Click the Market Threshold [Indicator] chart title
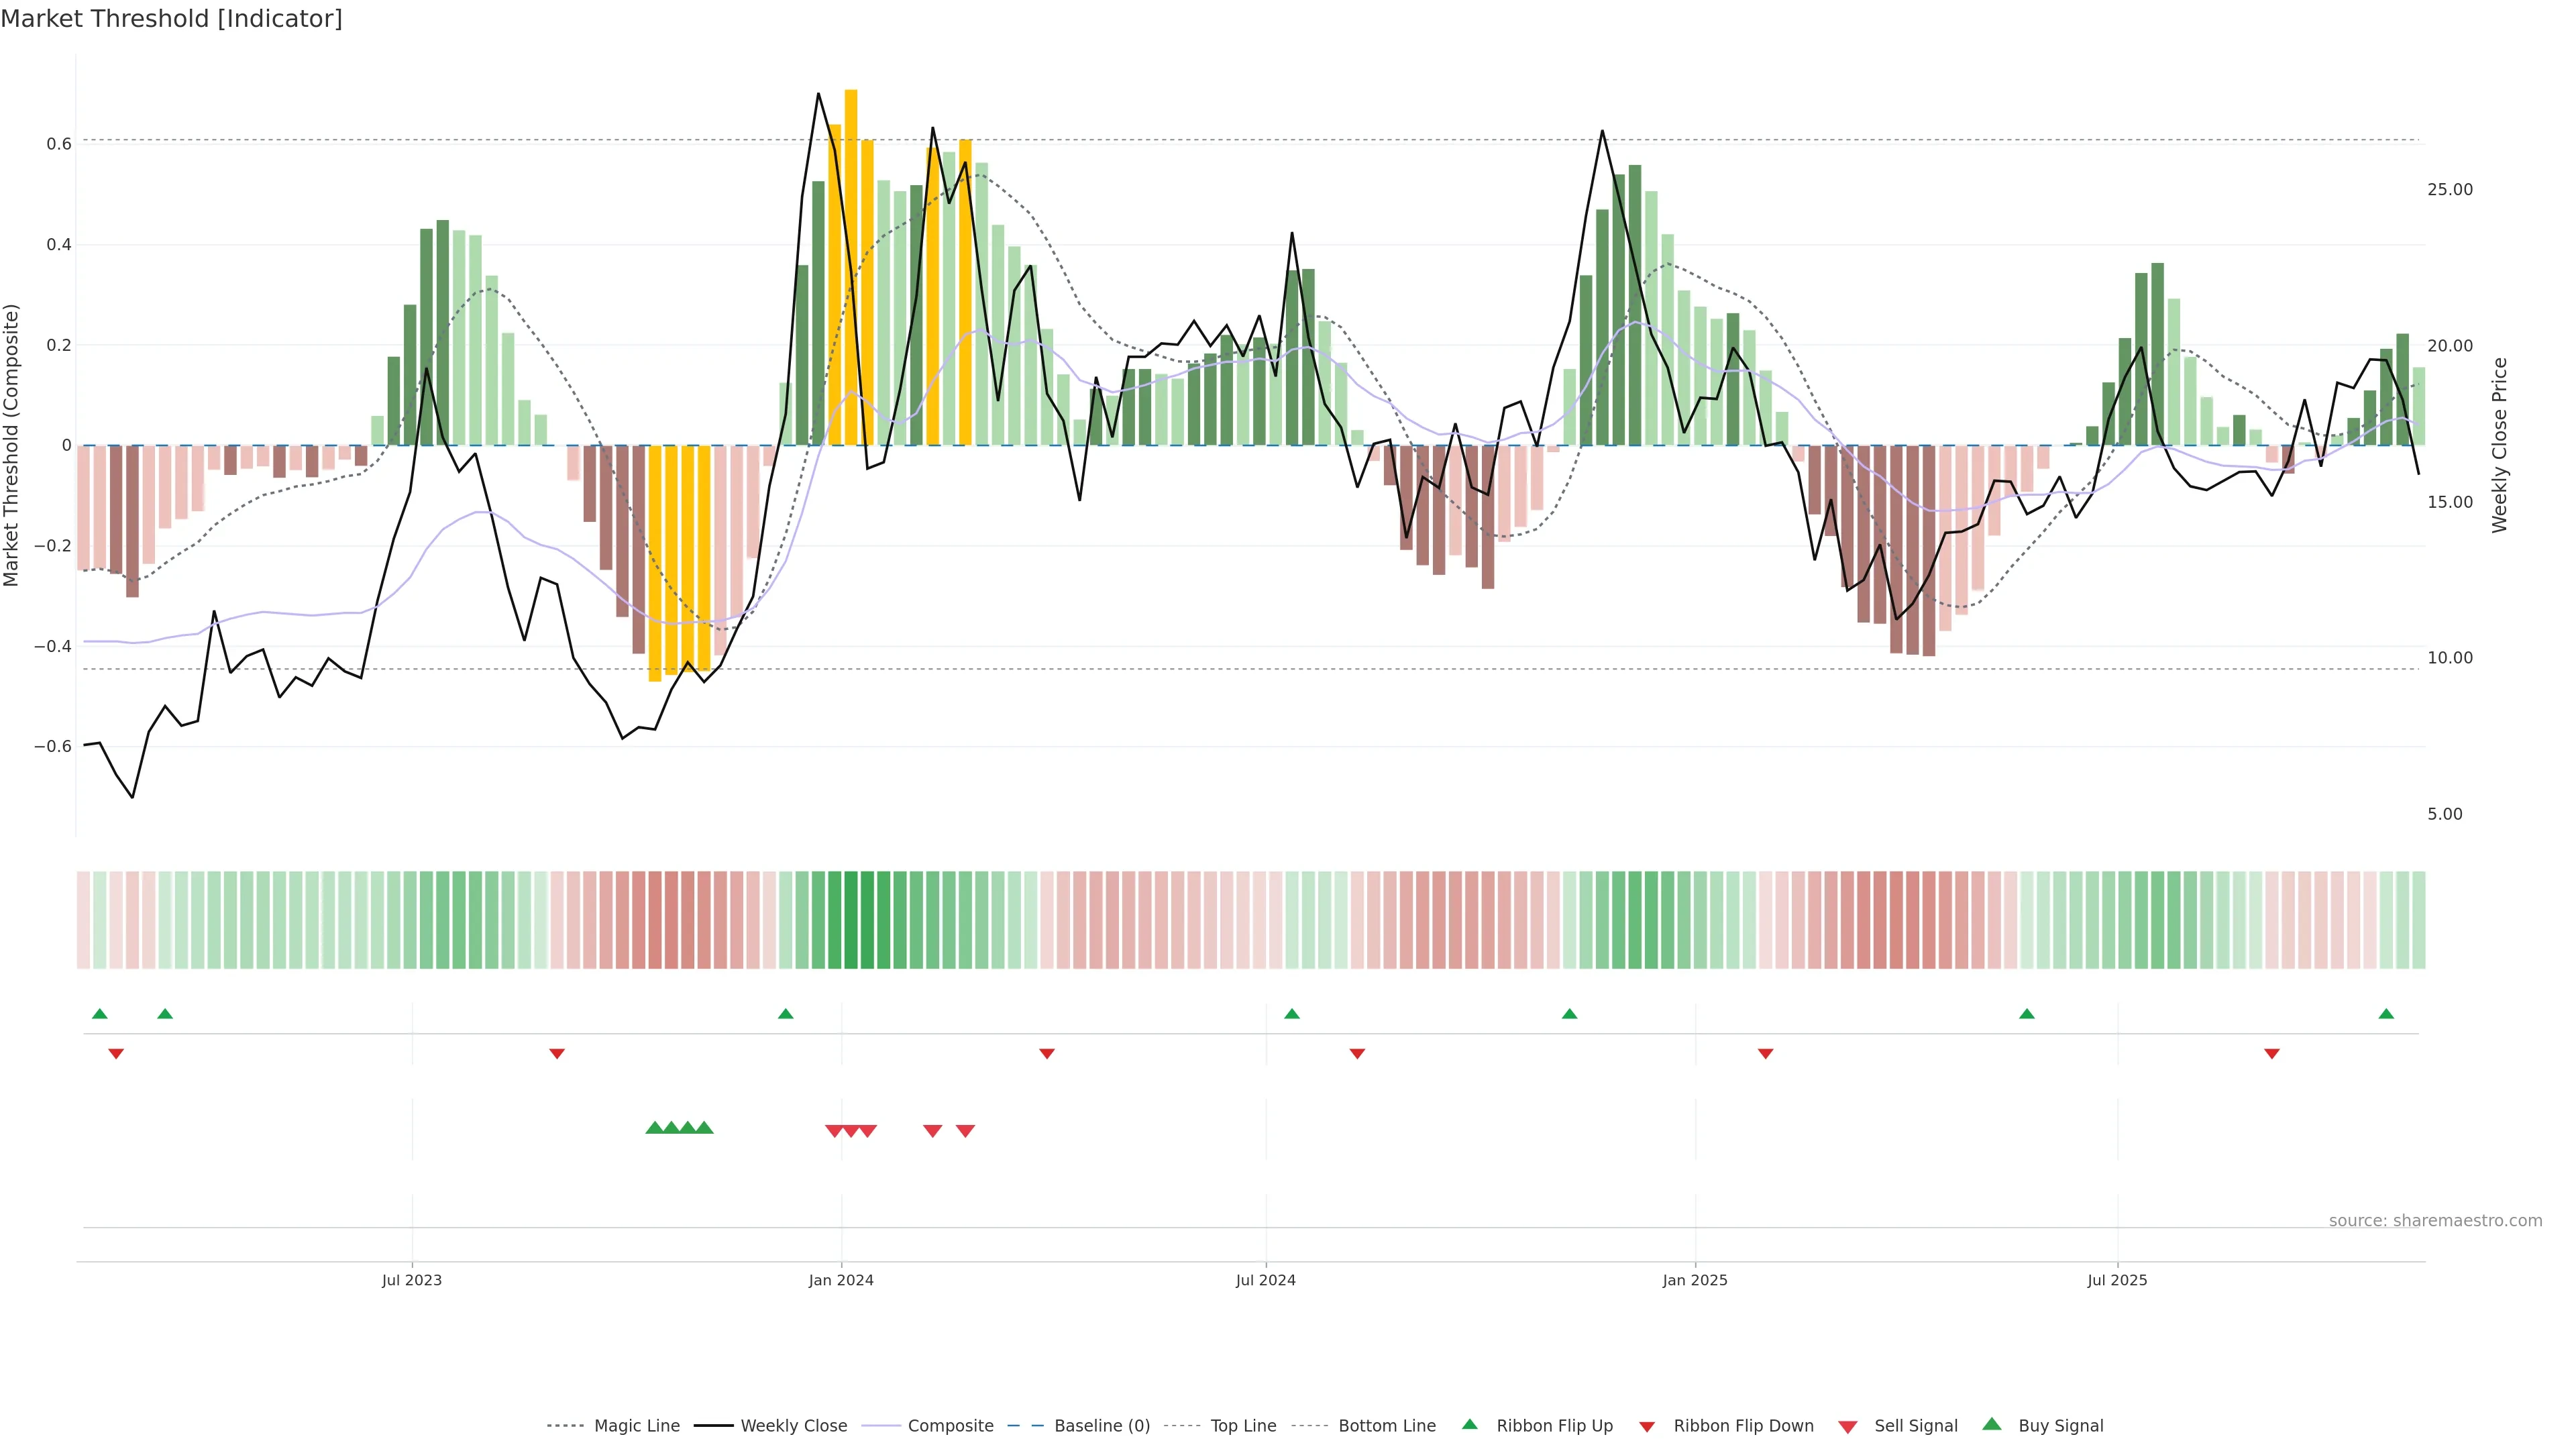 (171, 19)
